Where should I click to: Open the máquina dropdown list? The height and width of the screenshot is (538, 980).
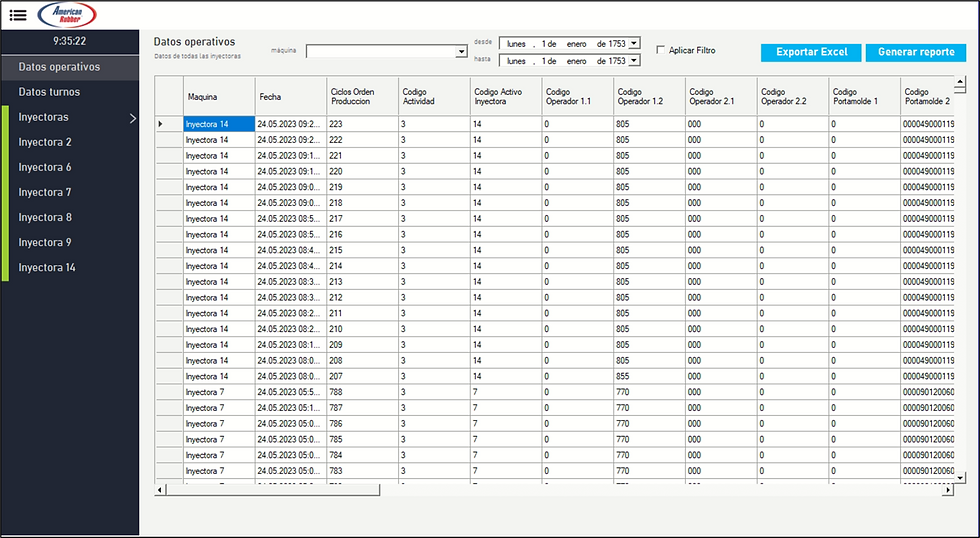pos(461,52)
